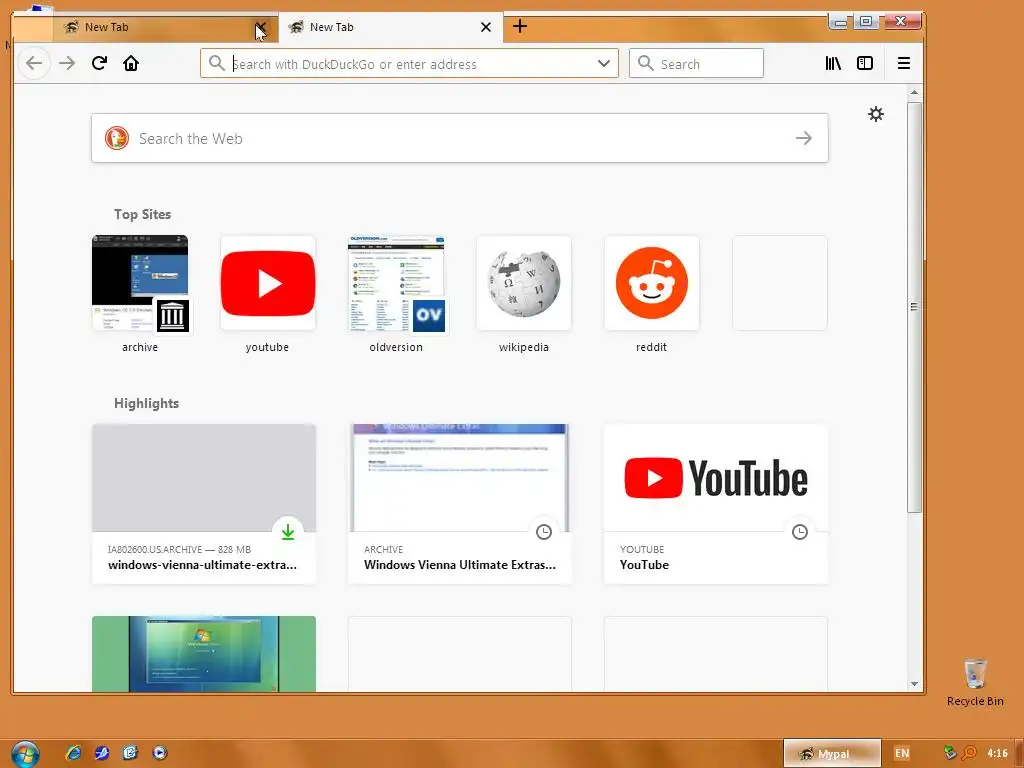The width and height of the screenshot is (1024, 768).
Task: Open the Library icon
Action: [833, 63]
